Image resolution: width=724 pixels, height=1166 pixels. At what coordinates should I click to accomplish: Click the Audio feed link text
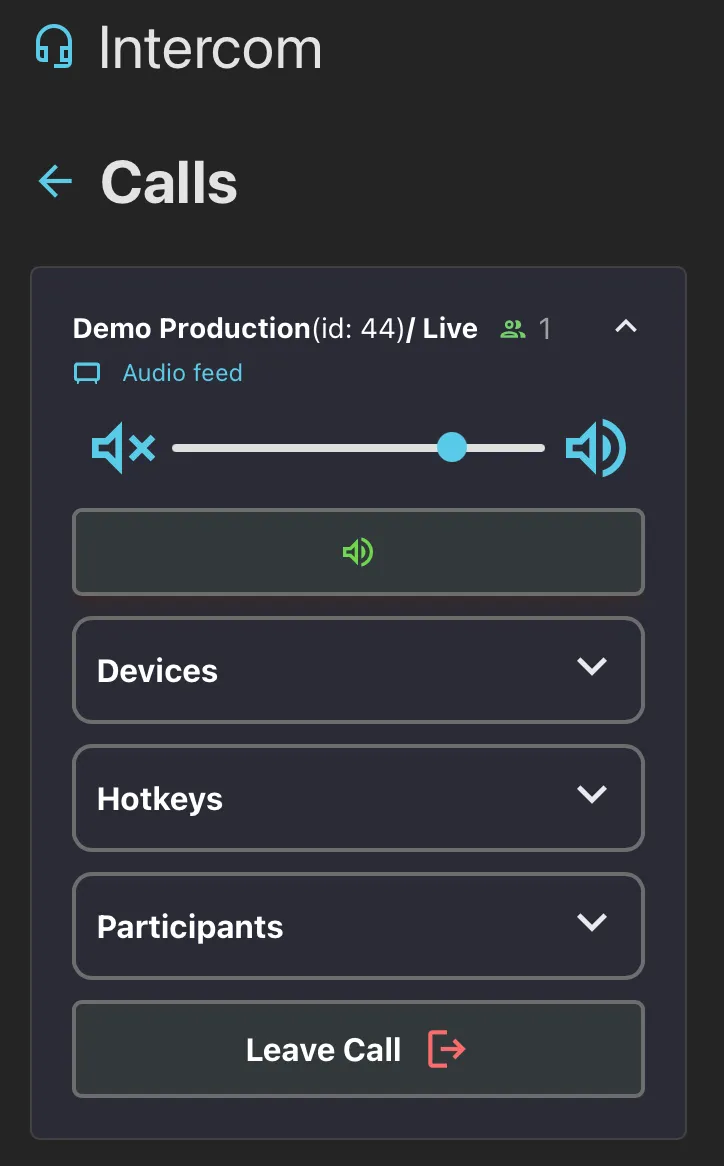[182, 374]
